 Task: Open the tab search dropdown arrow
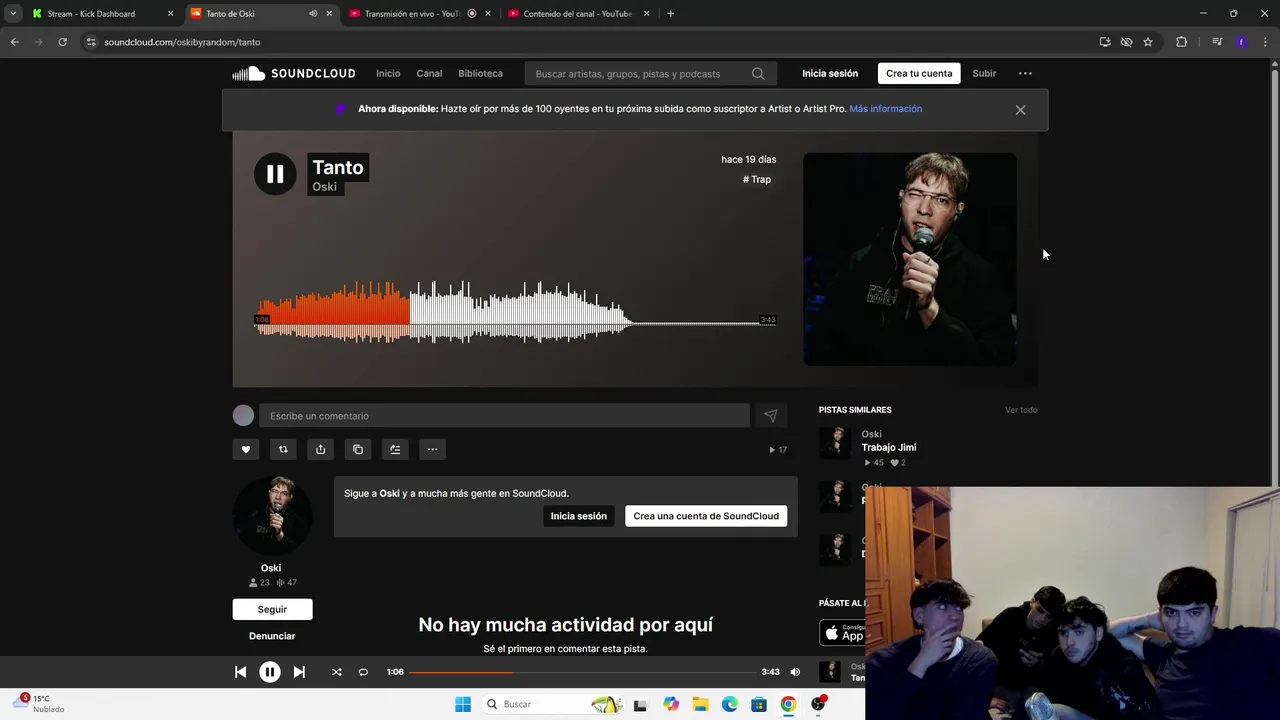(x=13, y=14)
